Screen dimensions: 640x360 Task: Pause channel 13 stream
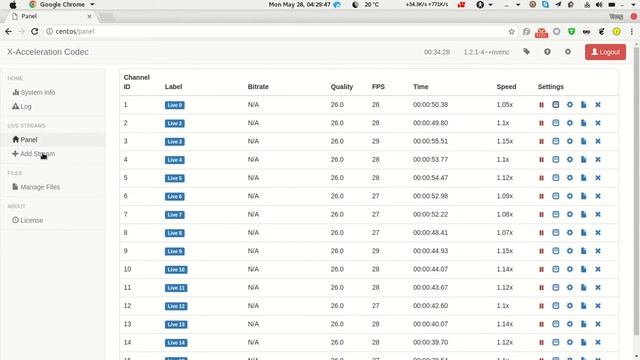[x=541, y=324]
